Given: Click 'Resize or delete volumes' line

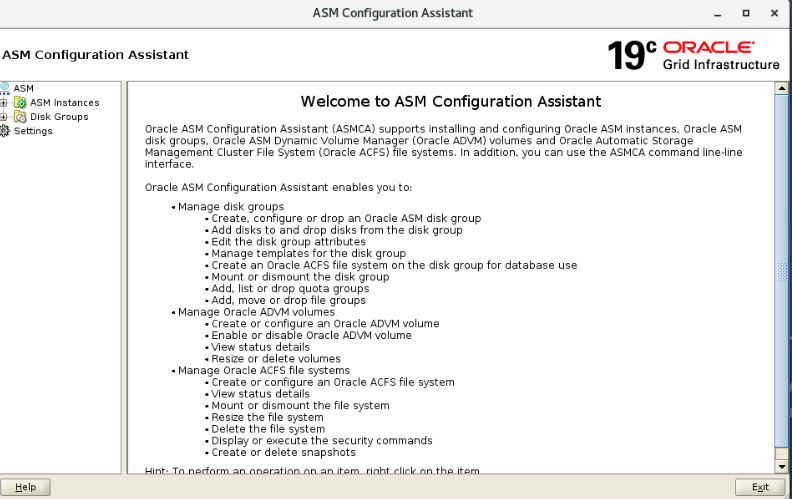Looking at the screenshot, I should click(x=276, y=359).
